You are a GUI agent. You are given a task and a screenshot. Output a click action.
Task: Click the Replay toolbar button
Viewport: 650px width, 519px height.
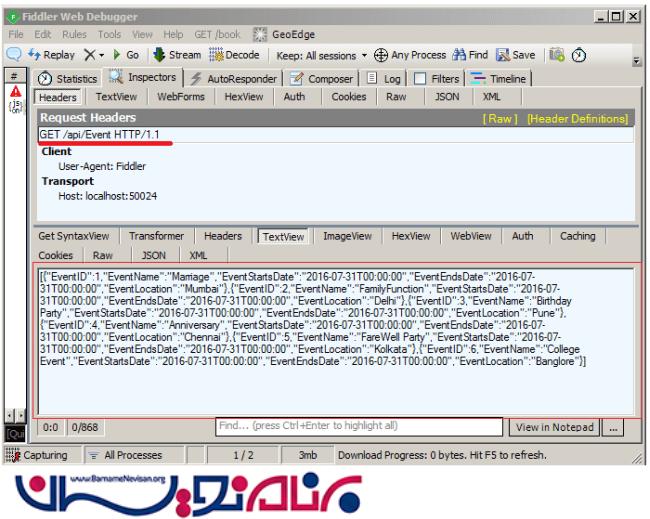(52, 55)
